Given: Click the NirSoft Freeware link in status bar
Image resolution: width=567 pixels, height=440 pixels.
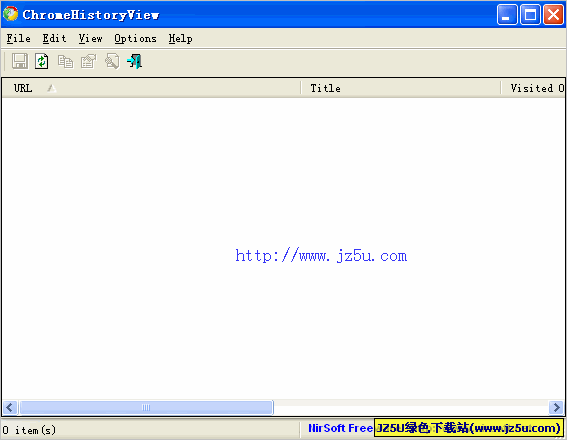Looking at the screenshot, I should [x=340, y=428].
